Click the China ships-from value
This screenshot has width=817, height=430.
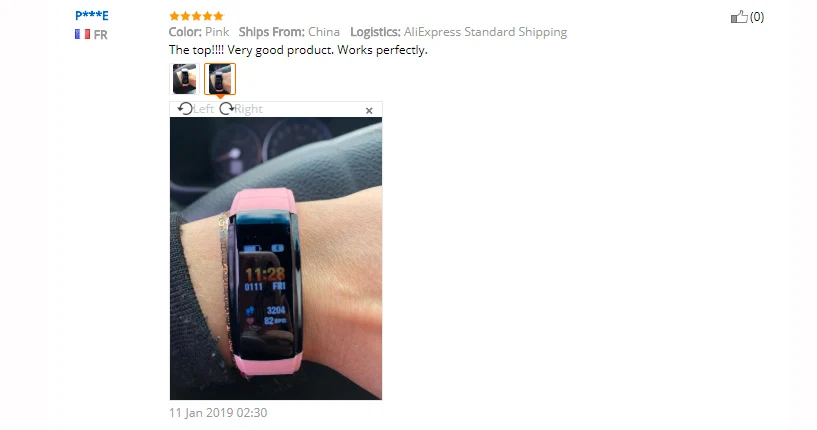pos(324,32)
